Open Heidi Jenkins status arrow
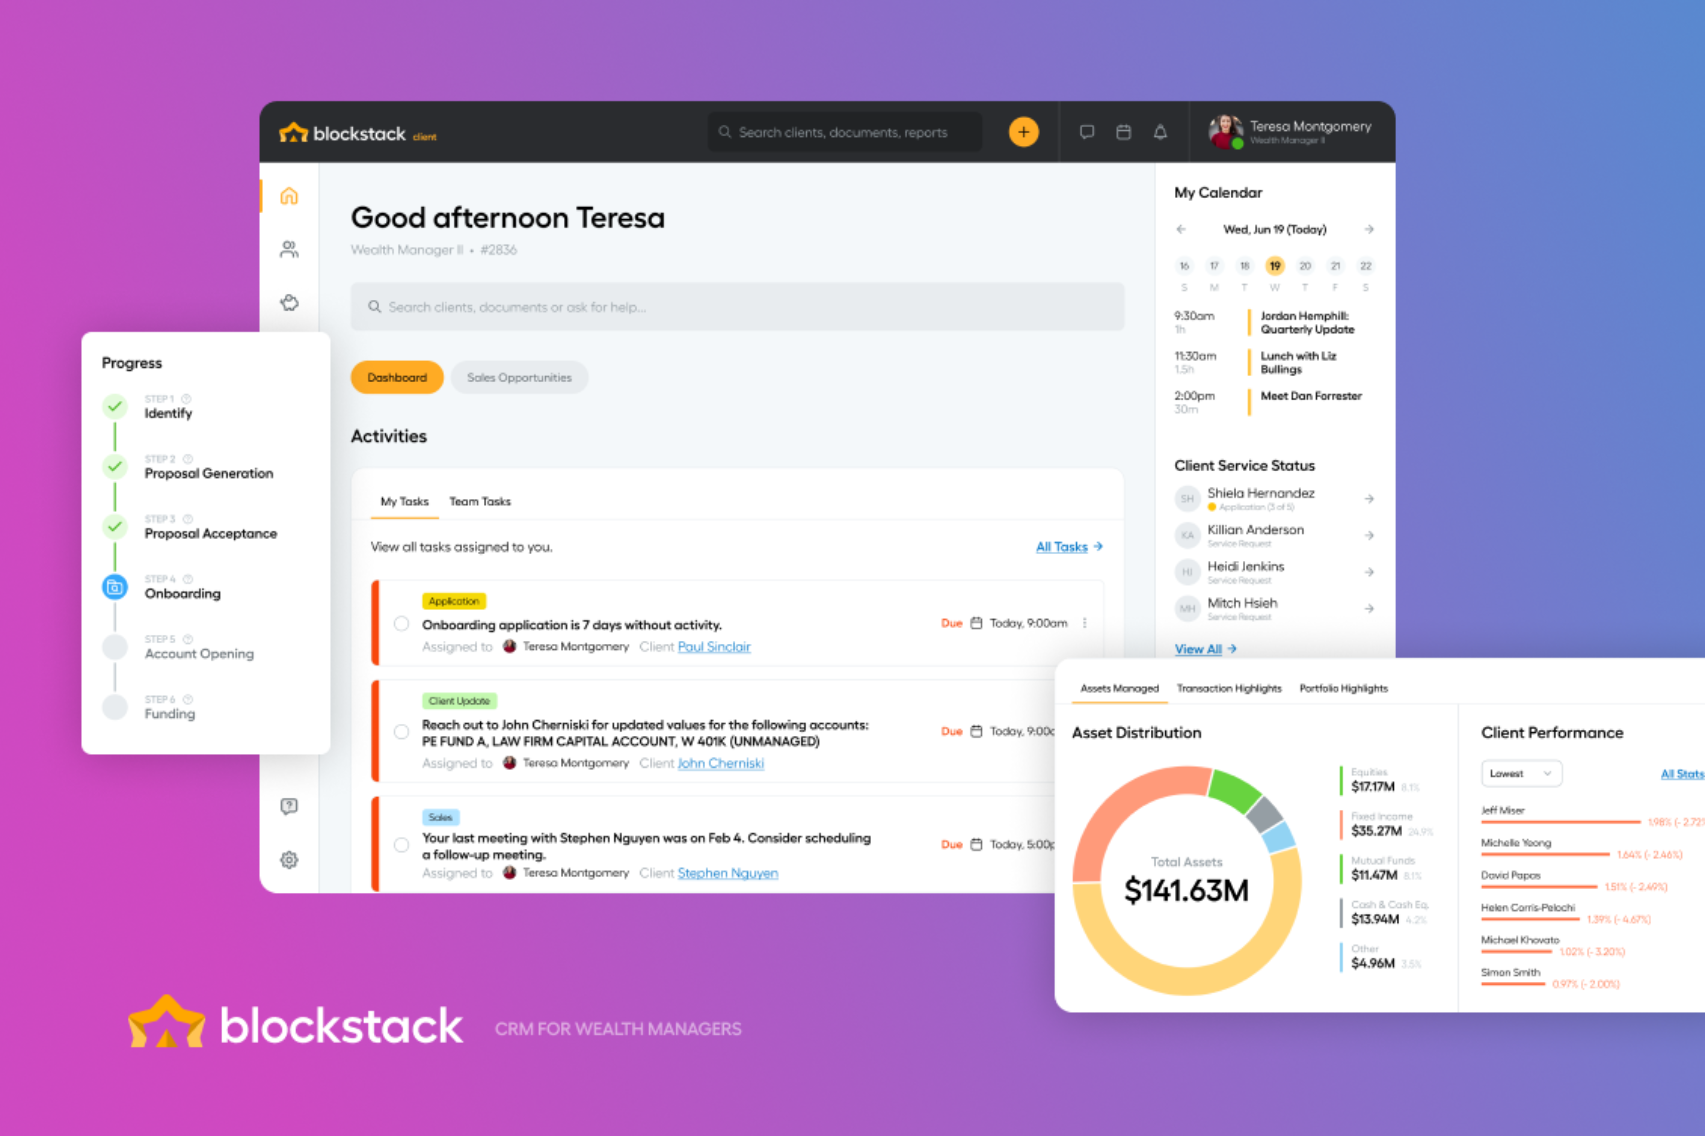Image resolution: width=1705 pixels, height=1136 pixels. coord(1369,572)
